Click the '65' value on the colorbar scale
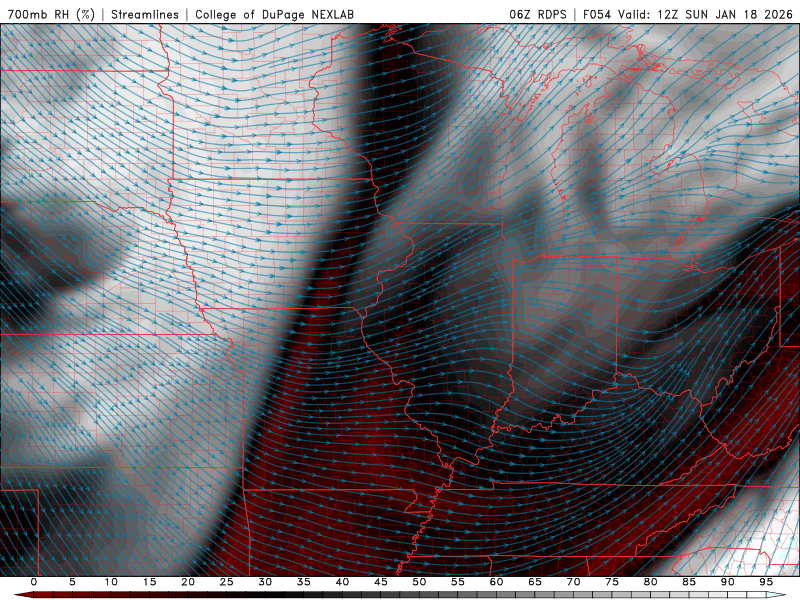Screen dimensions: 800x600 535,582
